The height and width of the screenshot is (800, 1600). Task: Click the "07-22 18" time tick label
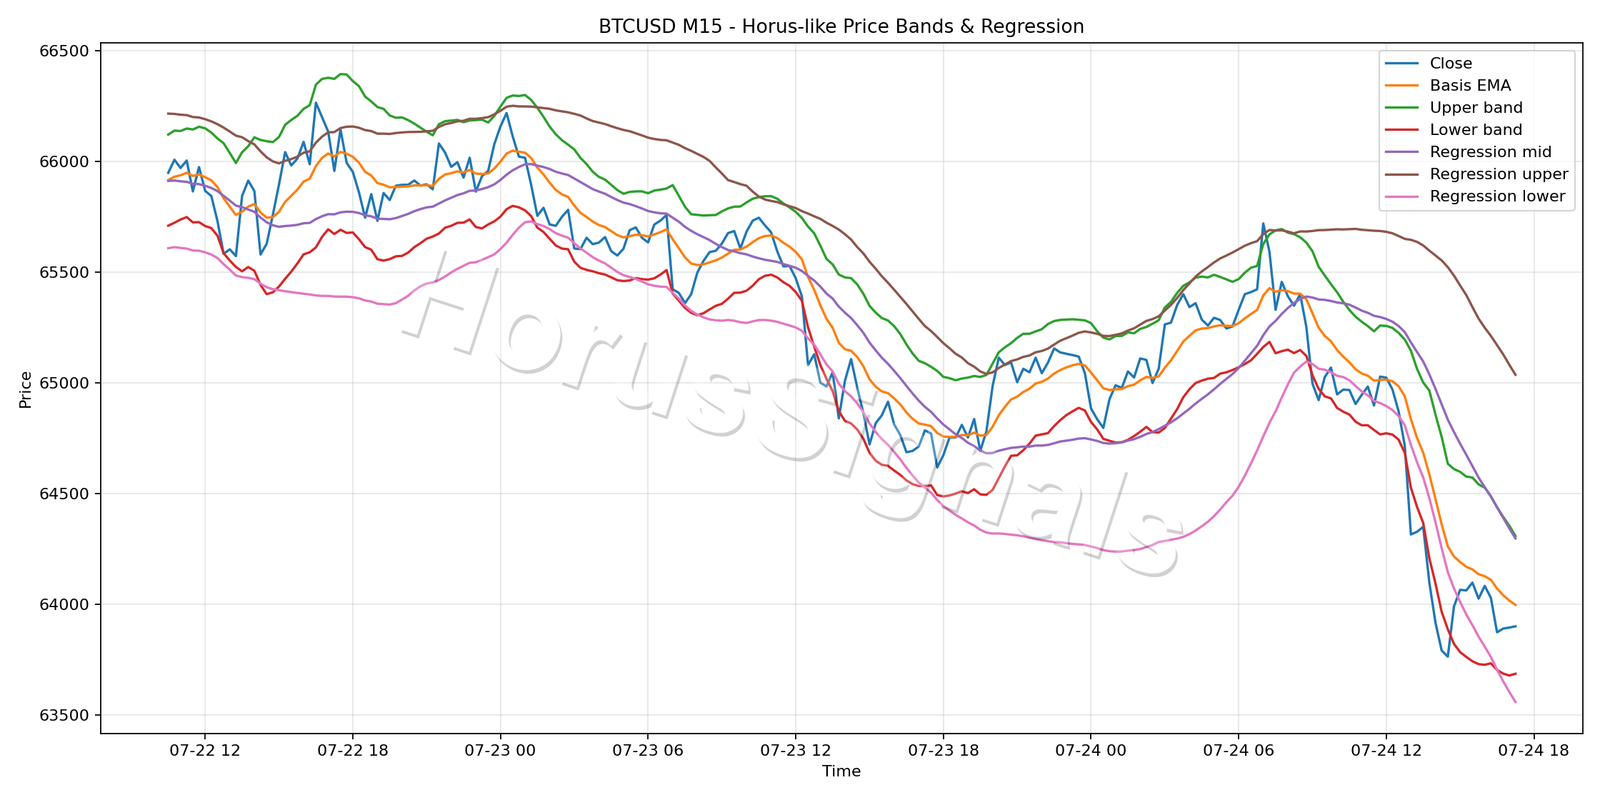(x=352, y=750)
